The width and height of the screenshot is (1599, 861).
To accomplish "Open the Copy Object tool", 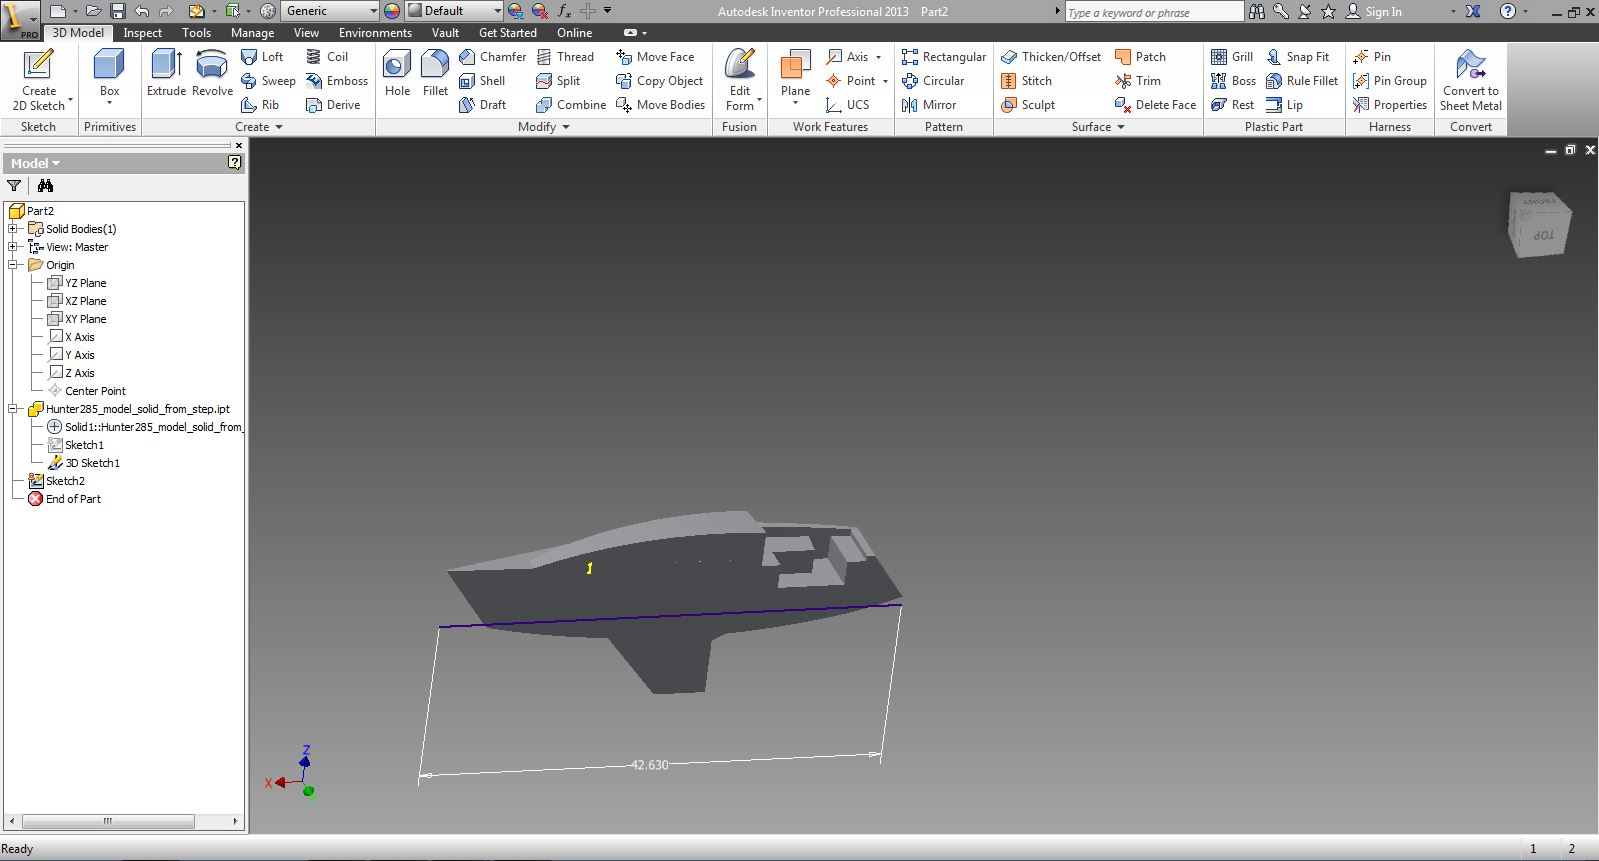I will 659,81.
